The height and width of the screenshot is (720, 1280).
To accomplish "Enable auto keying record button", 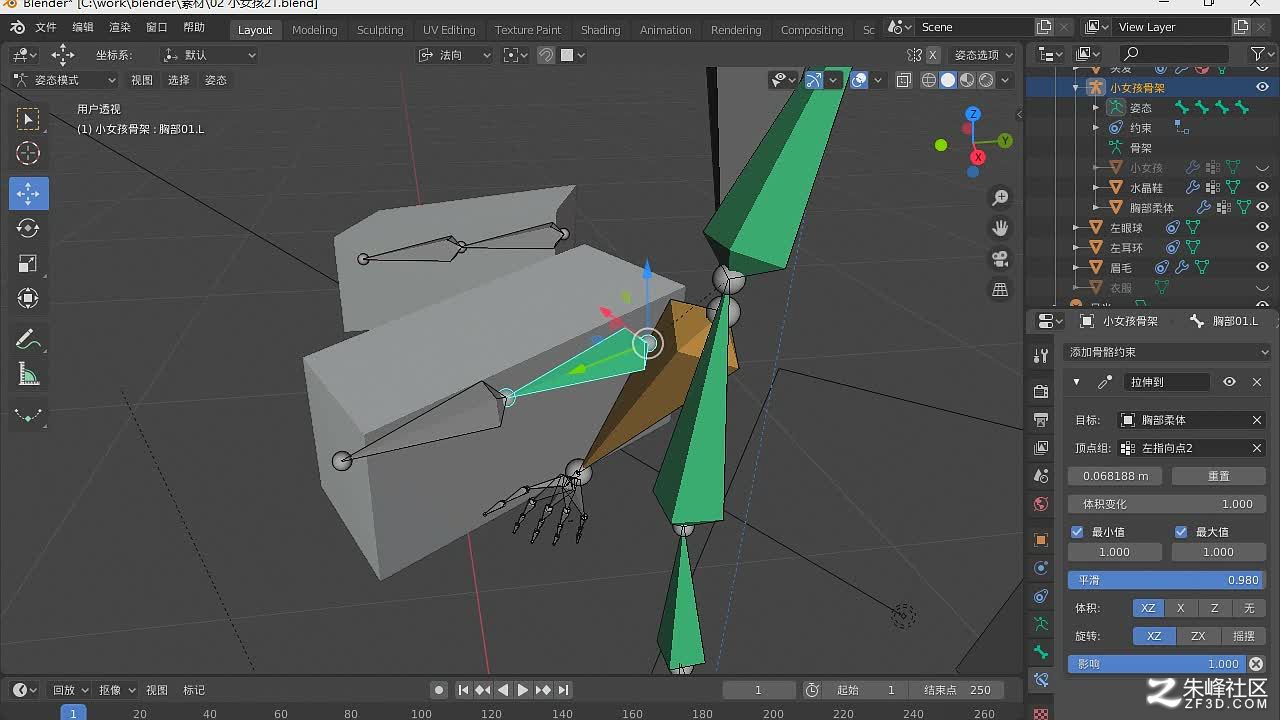I will click(439, 690).
